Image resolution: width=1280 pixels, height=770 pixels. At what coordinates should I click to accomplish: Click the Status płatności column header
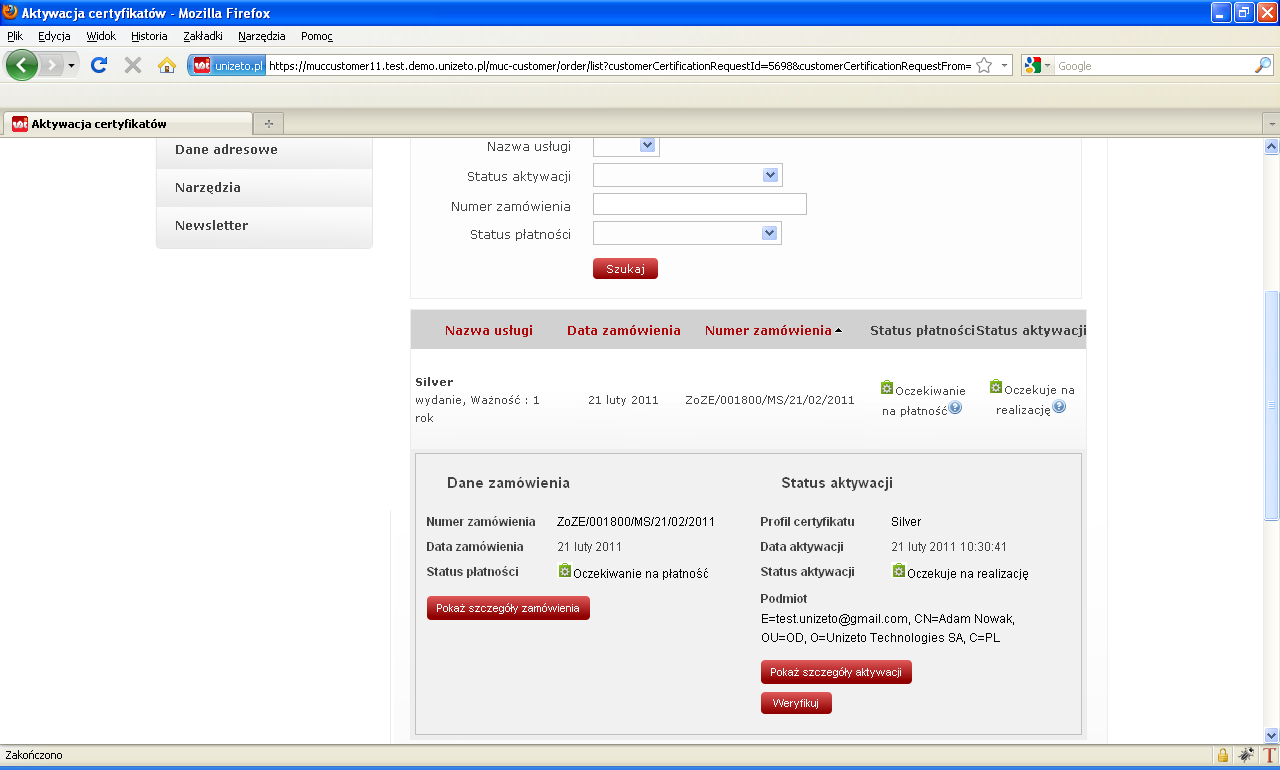pyautogui.click(x=922, y=330)
